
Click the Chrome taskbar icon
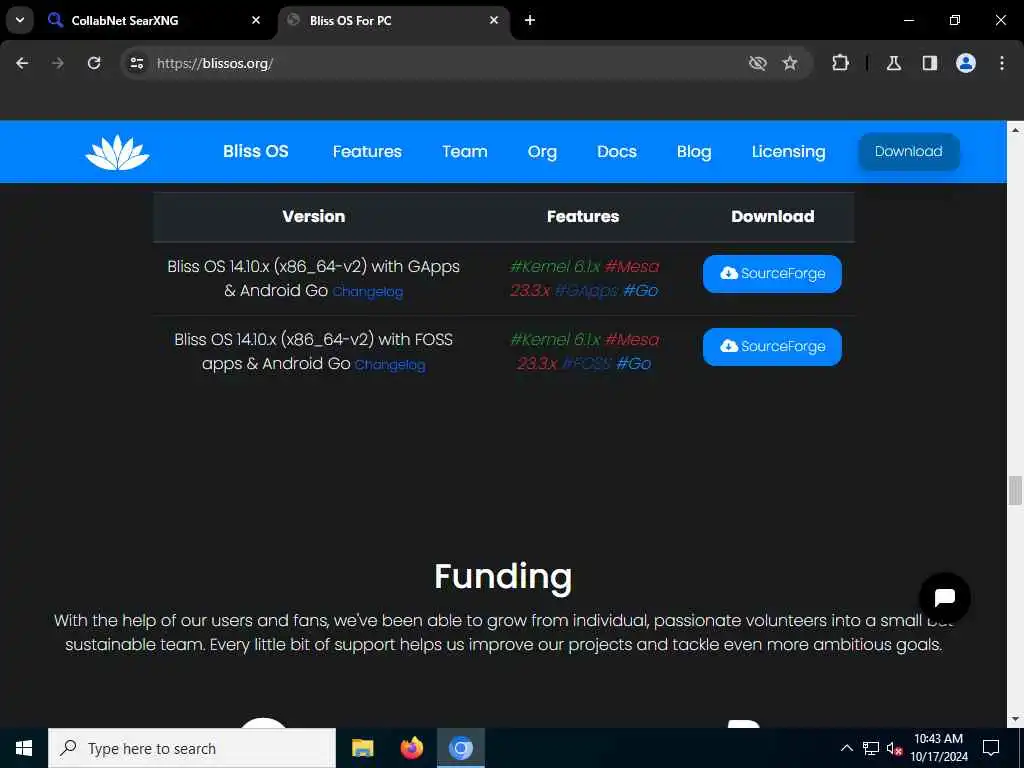461,748
